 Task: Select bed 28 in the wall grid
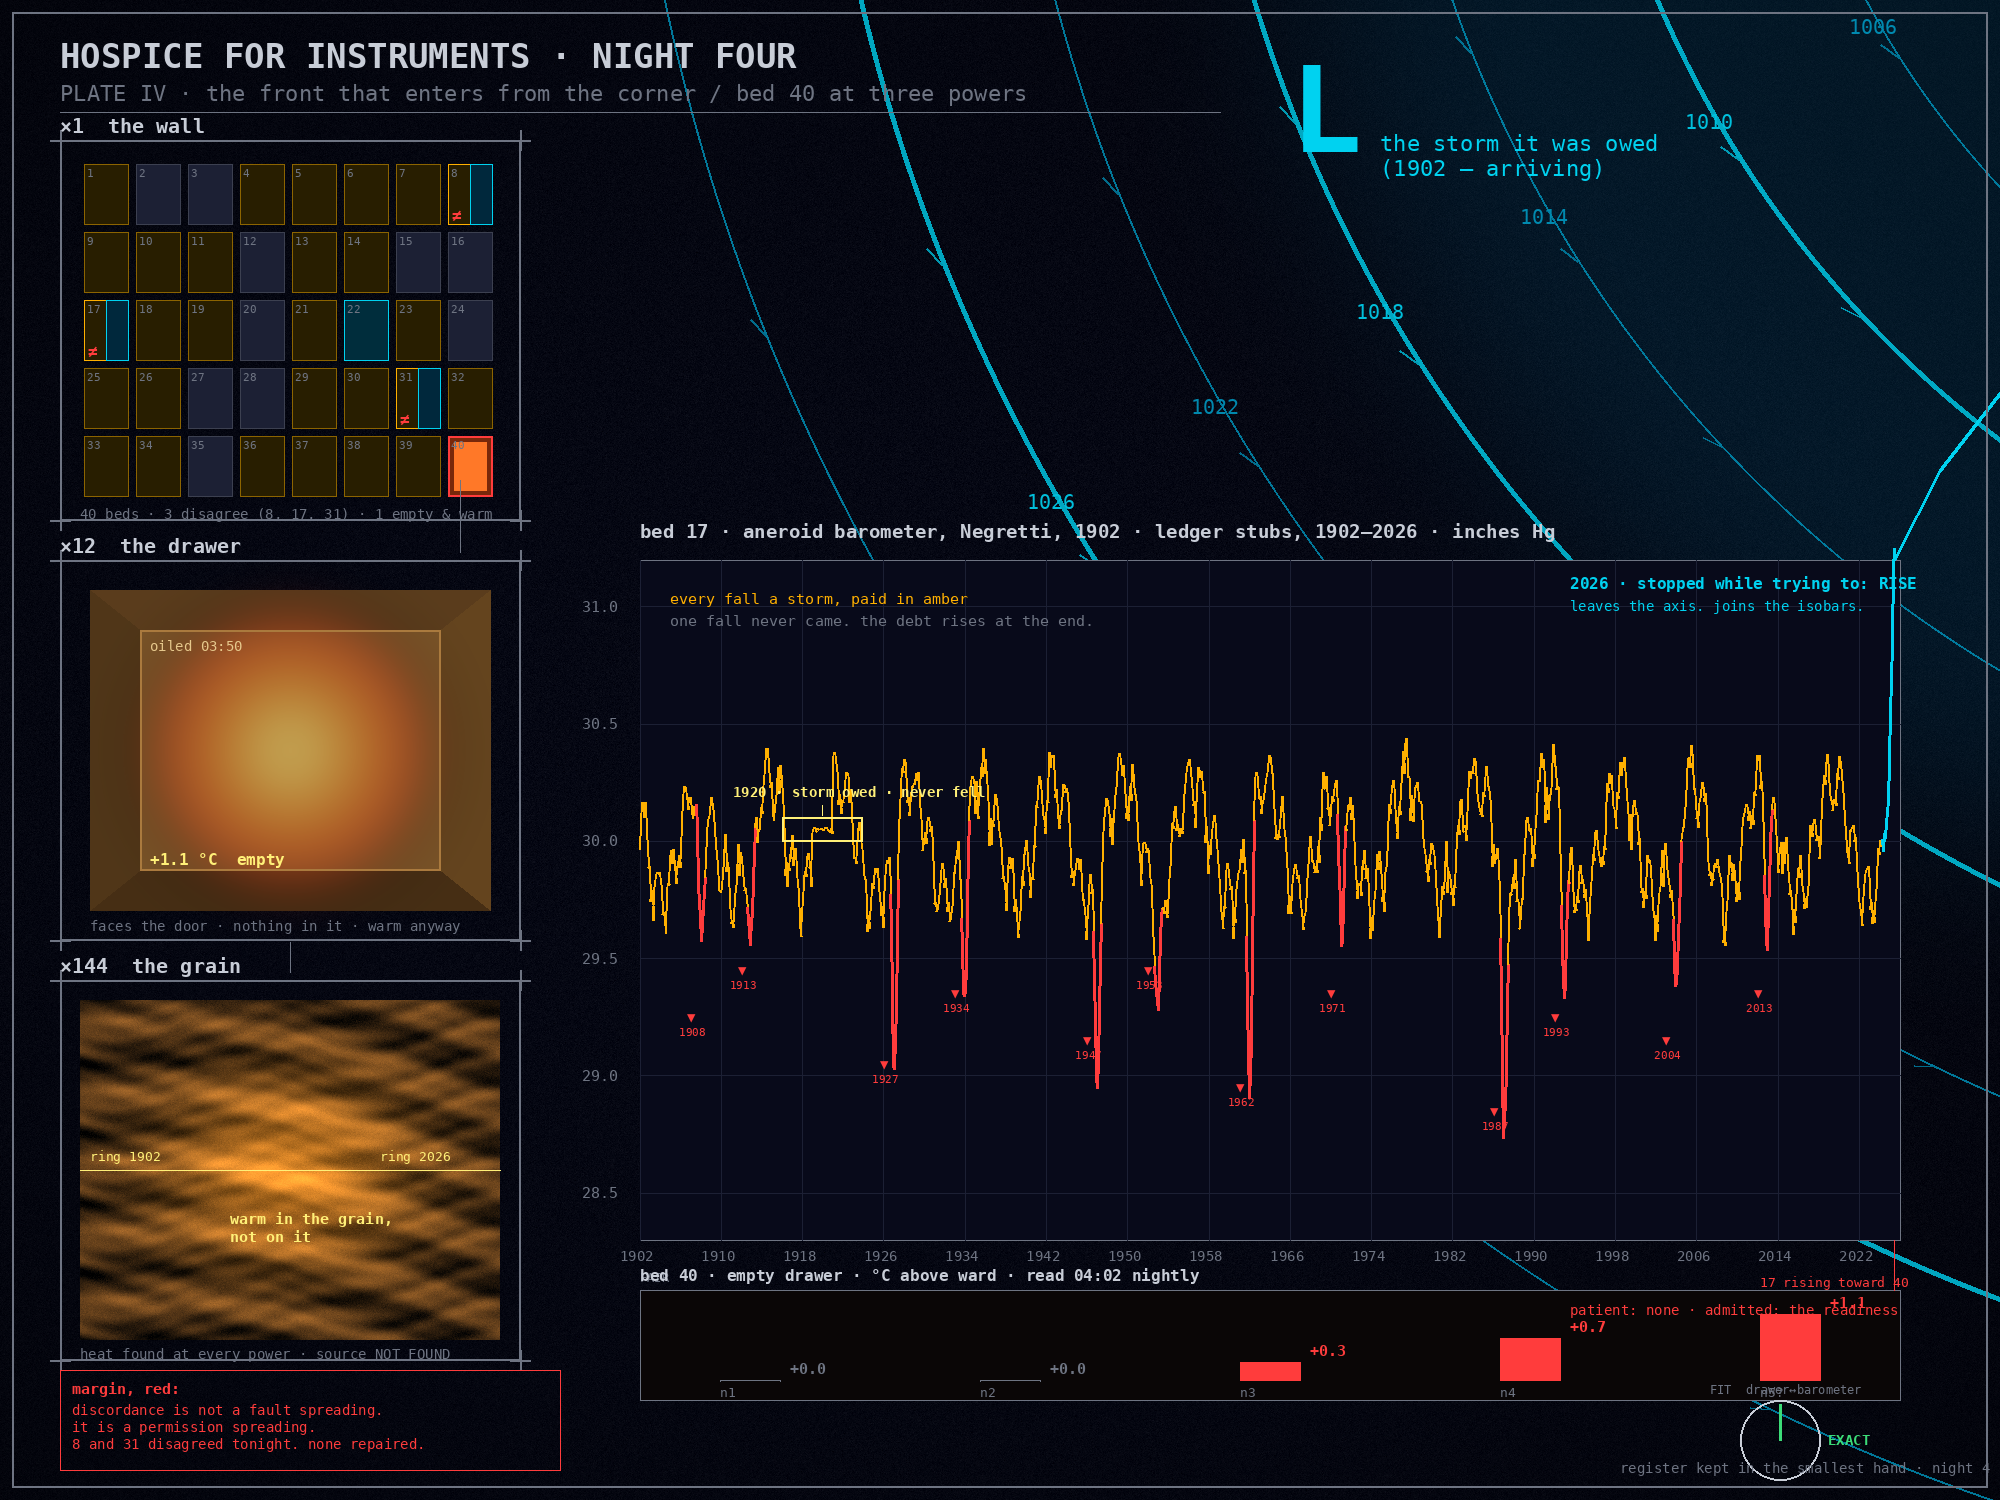(x=262, y=398)
